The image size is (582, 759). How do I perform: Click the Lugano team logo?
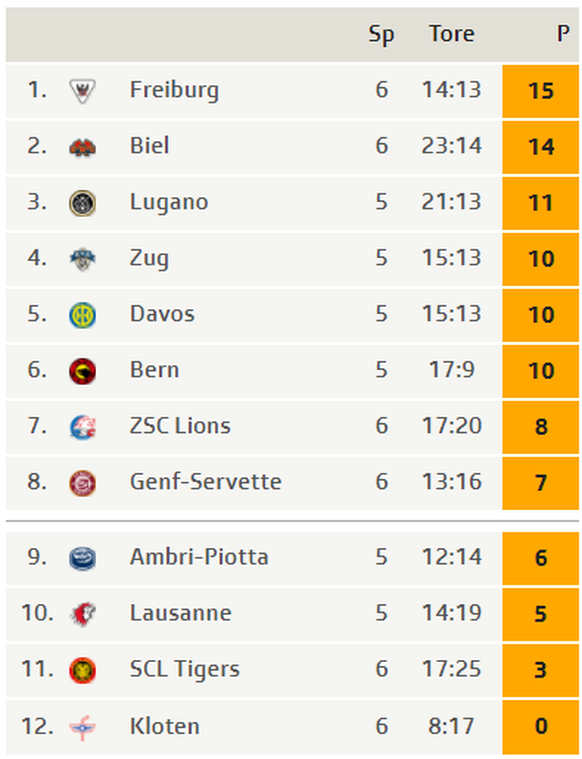coord(82,203)
